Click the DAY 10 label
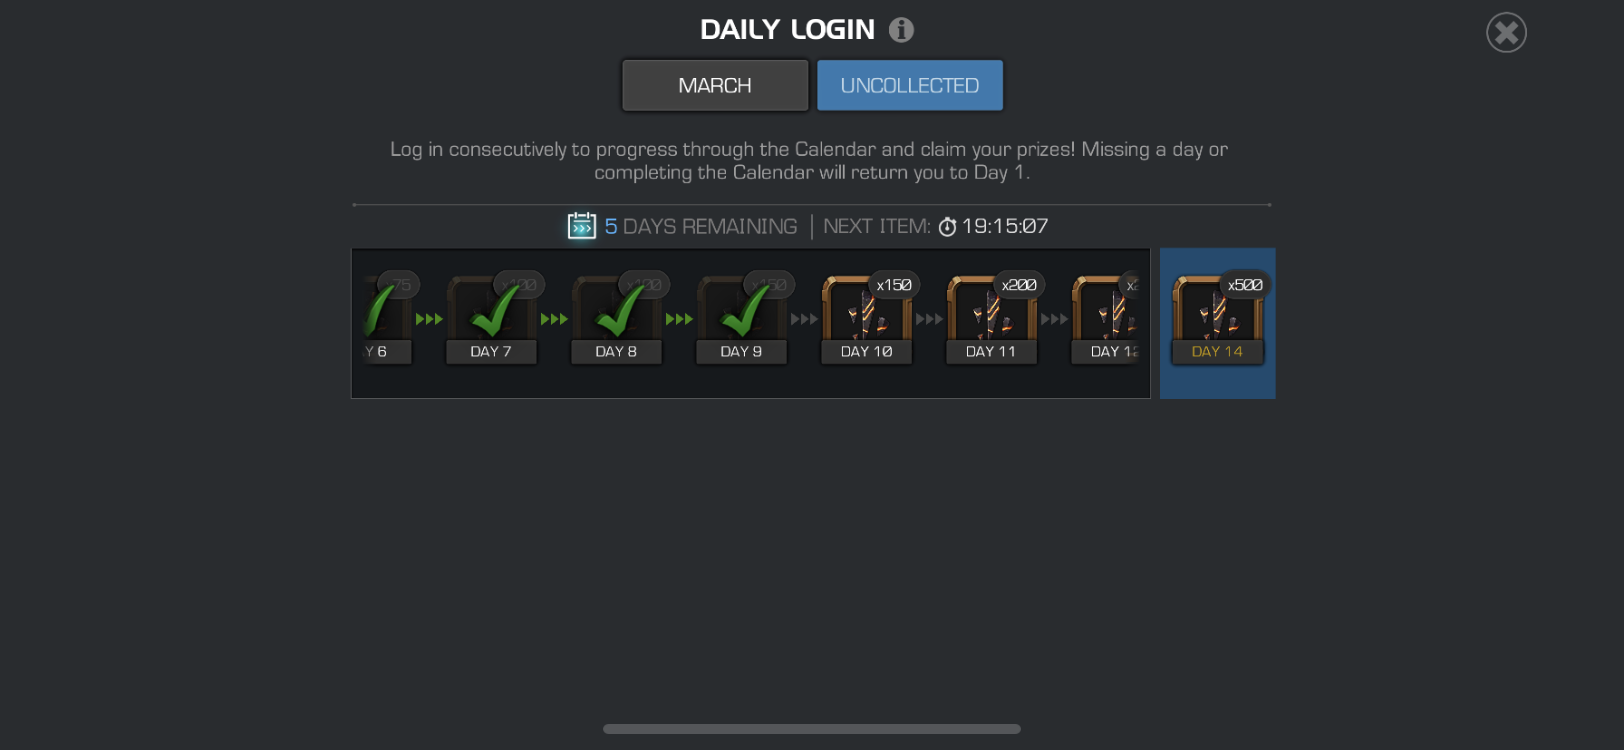This screenshot has width=1624, height=750. (866, 352)
